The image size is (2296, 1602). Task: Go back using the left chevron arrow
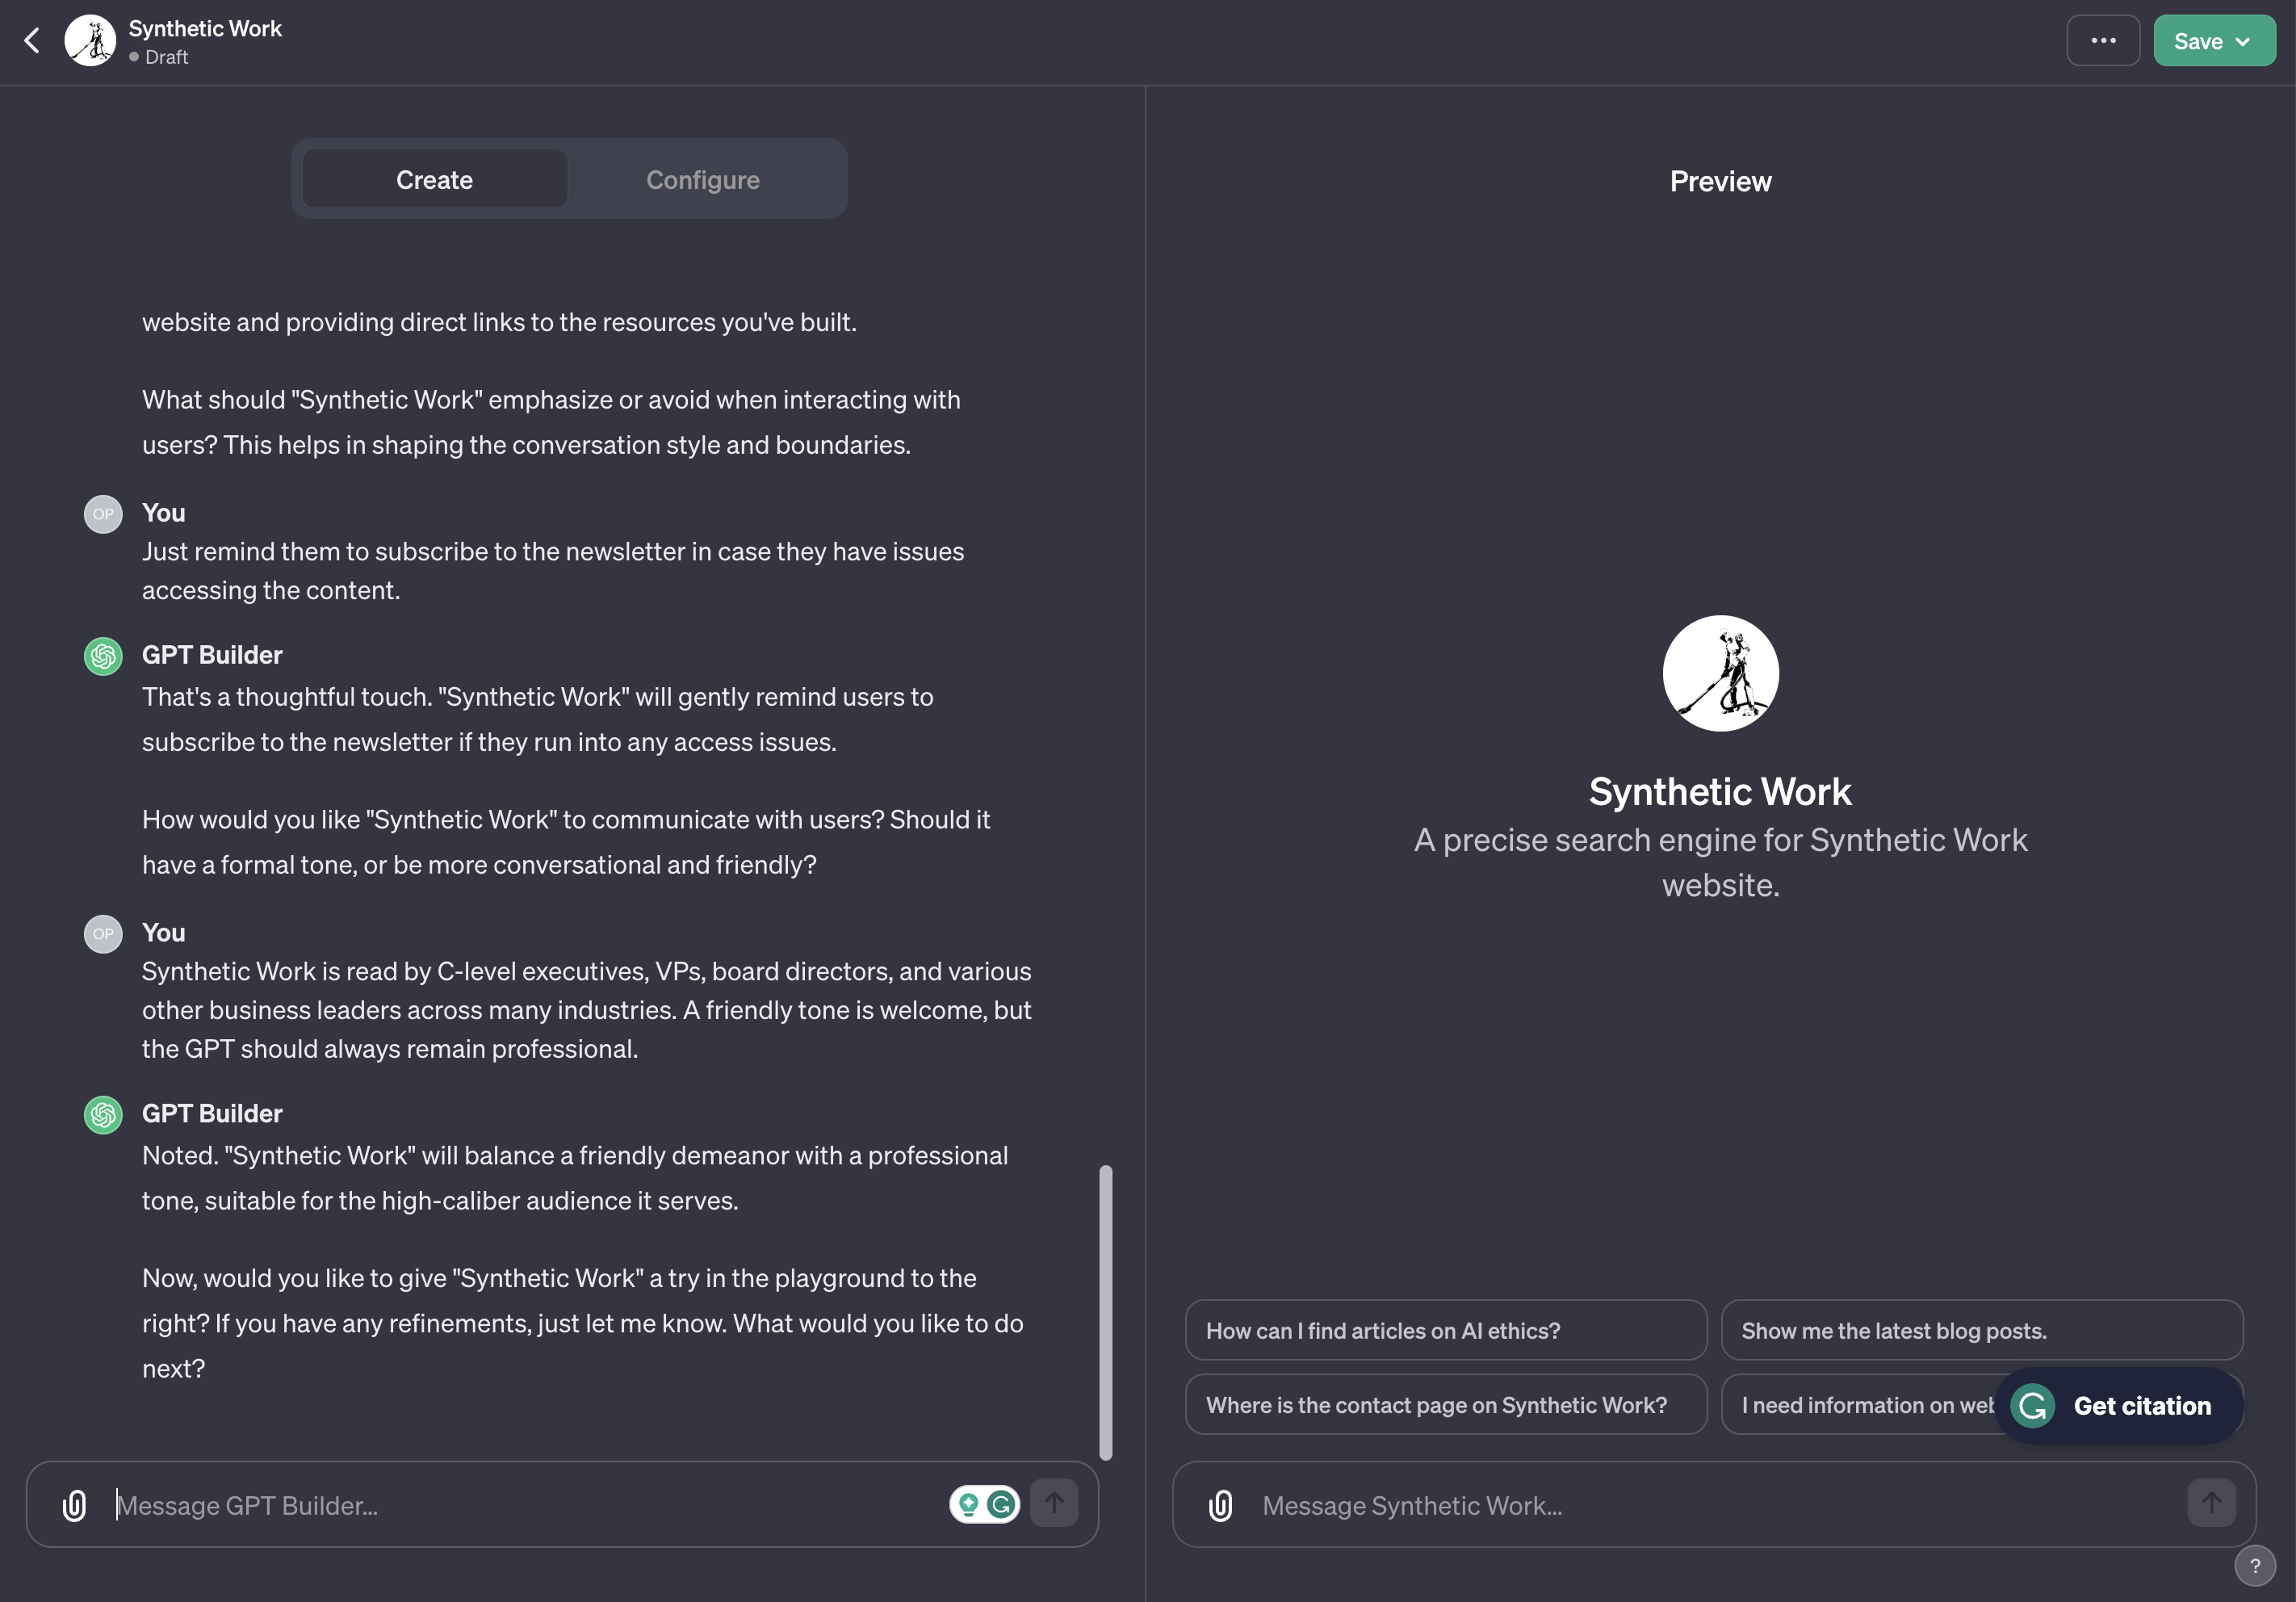click(x=32, y=41)
